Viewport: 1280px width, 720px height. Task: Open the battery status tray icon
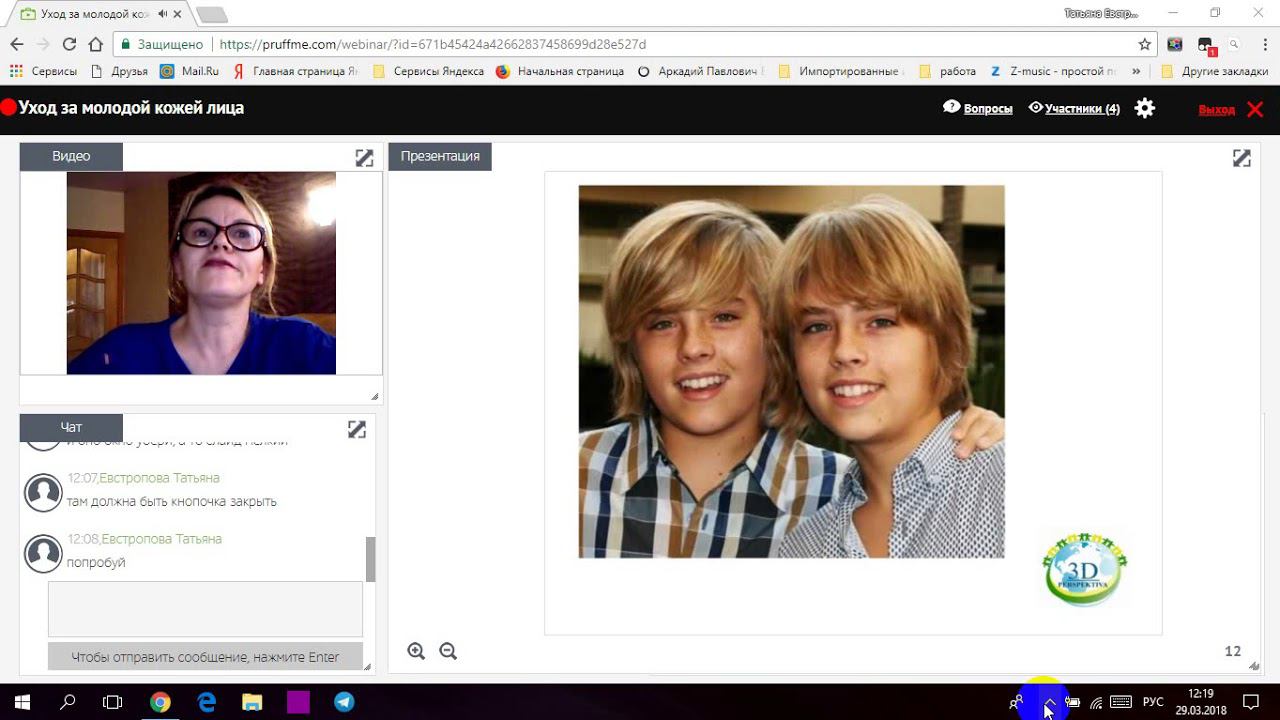[1072, 702]
